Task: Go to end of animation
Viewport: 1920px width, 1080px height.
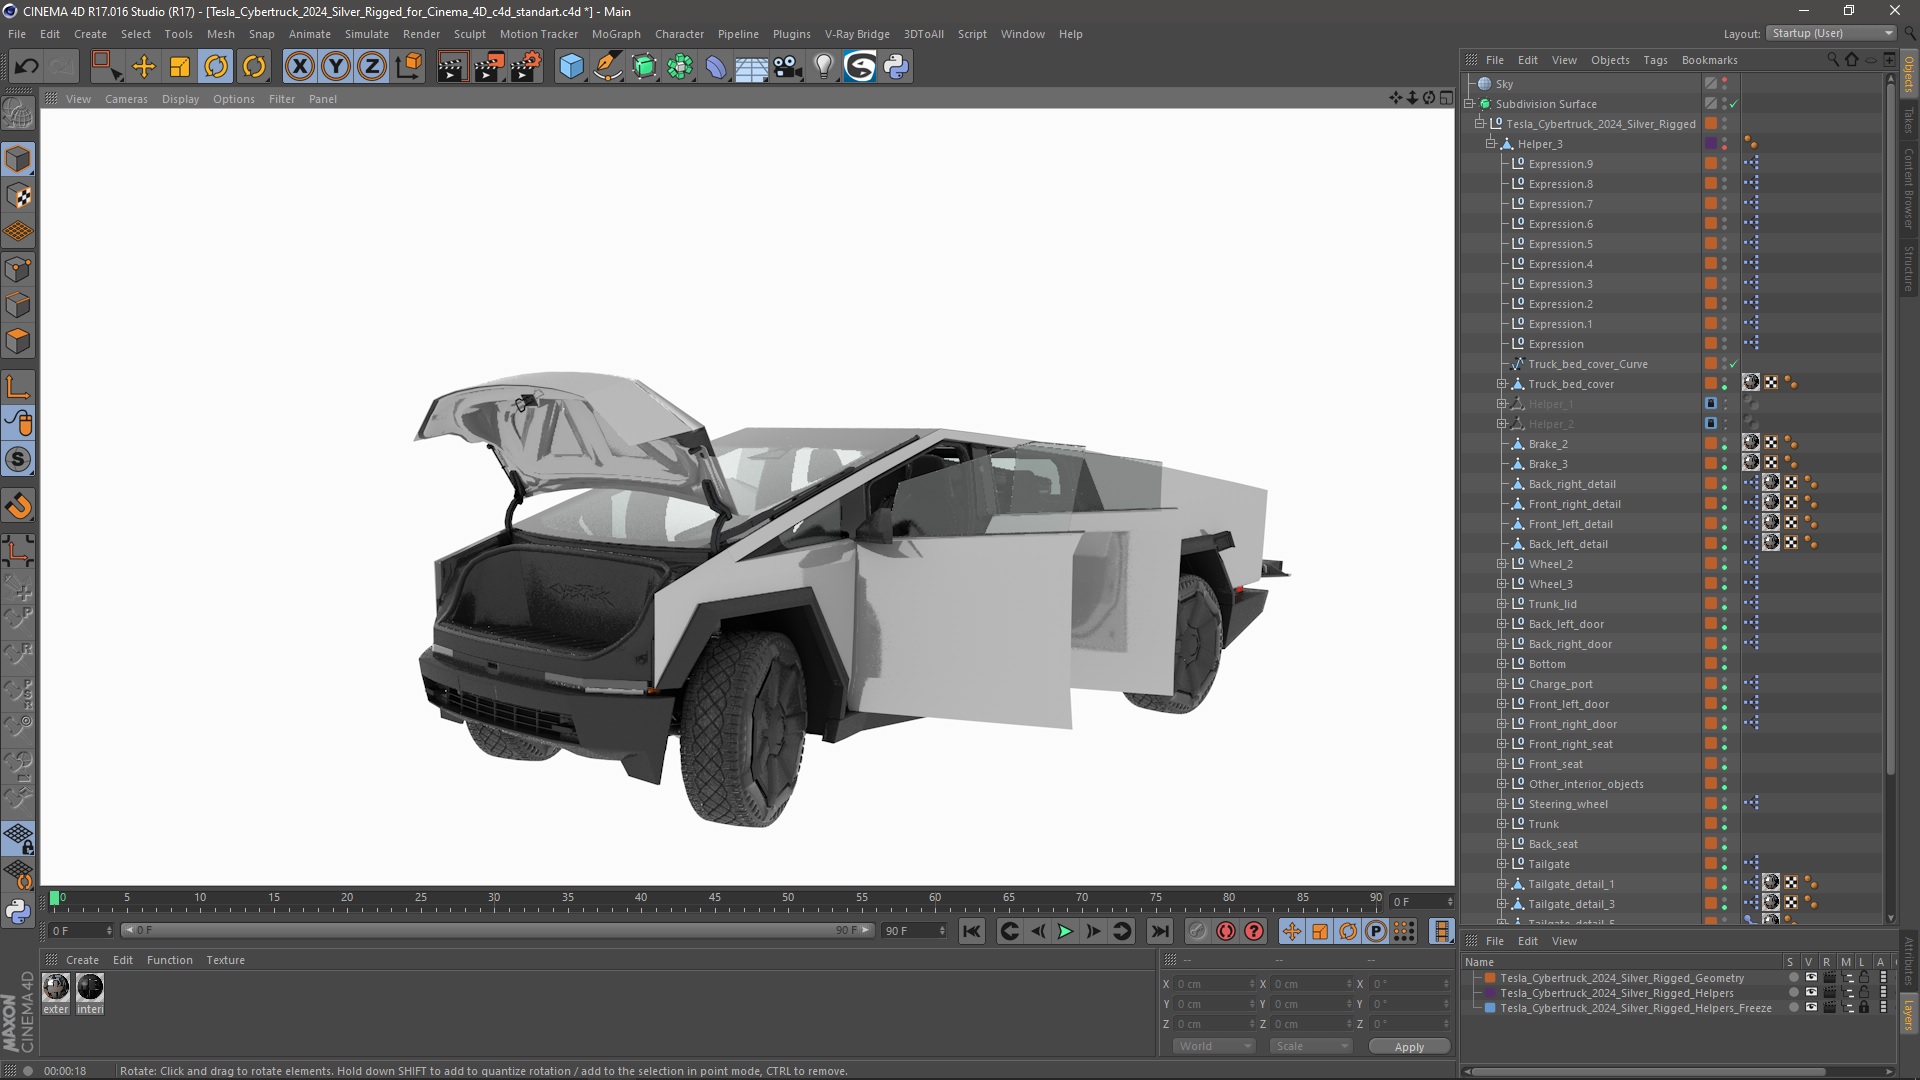Action: click(1159, 931)
